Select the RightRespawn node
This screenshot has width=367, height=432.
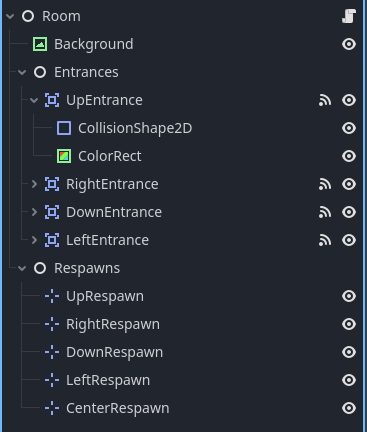[x=113, y=324]
